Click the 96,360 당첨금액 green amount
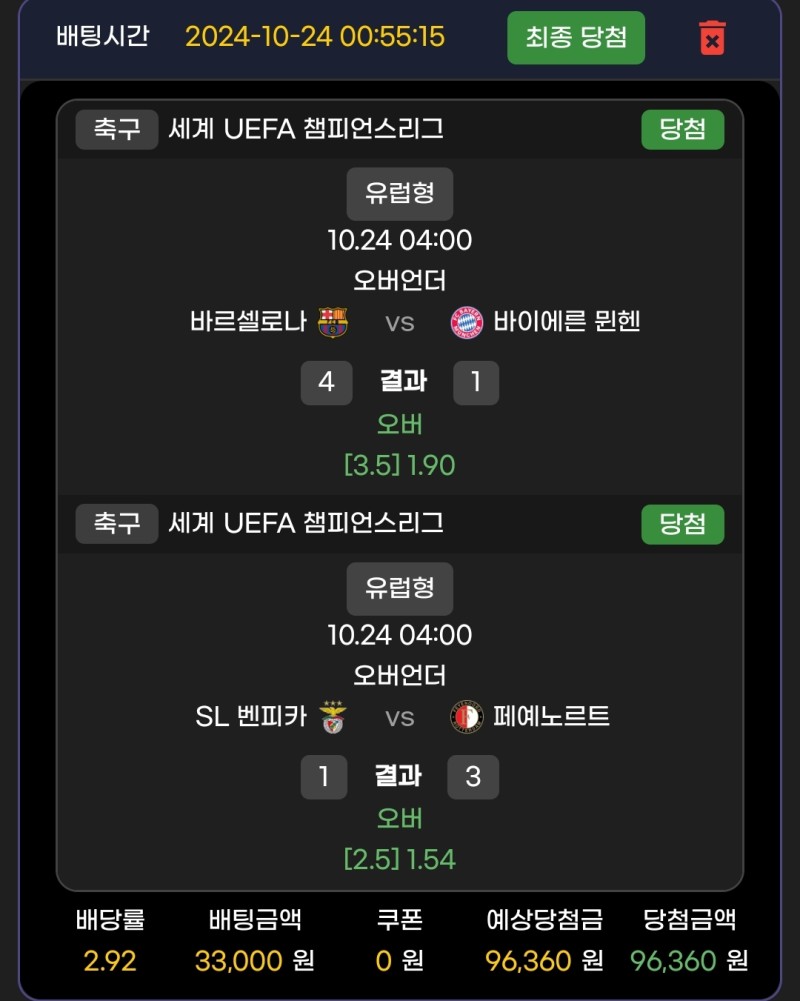Screen dimensions: 800x1001 pos(673,961)
